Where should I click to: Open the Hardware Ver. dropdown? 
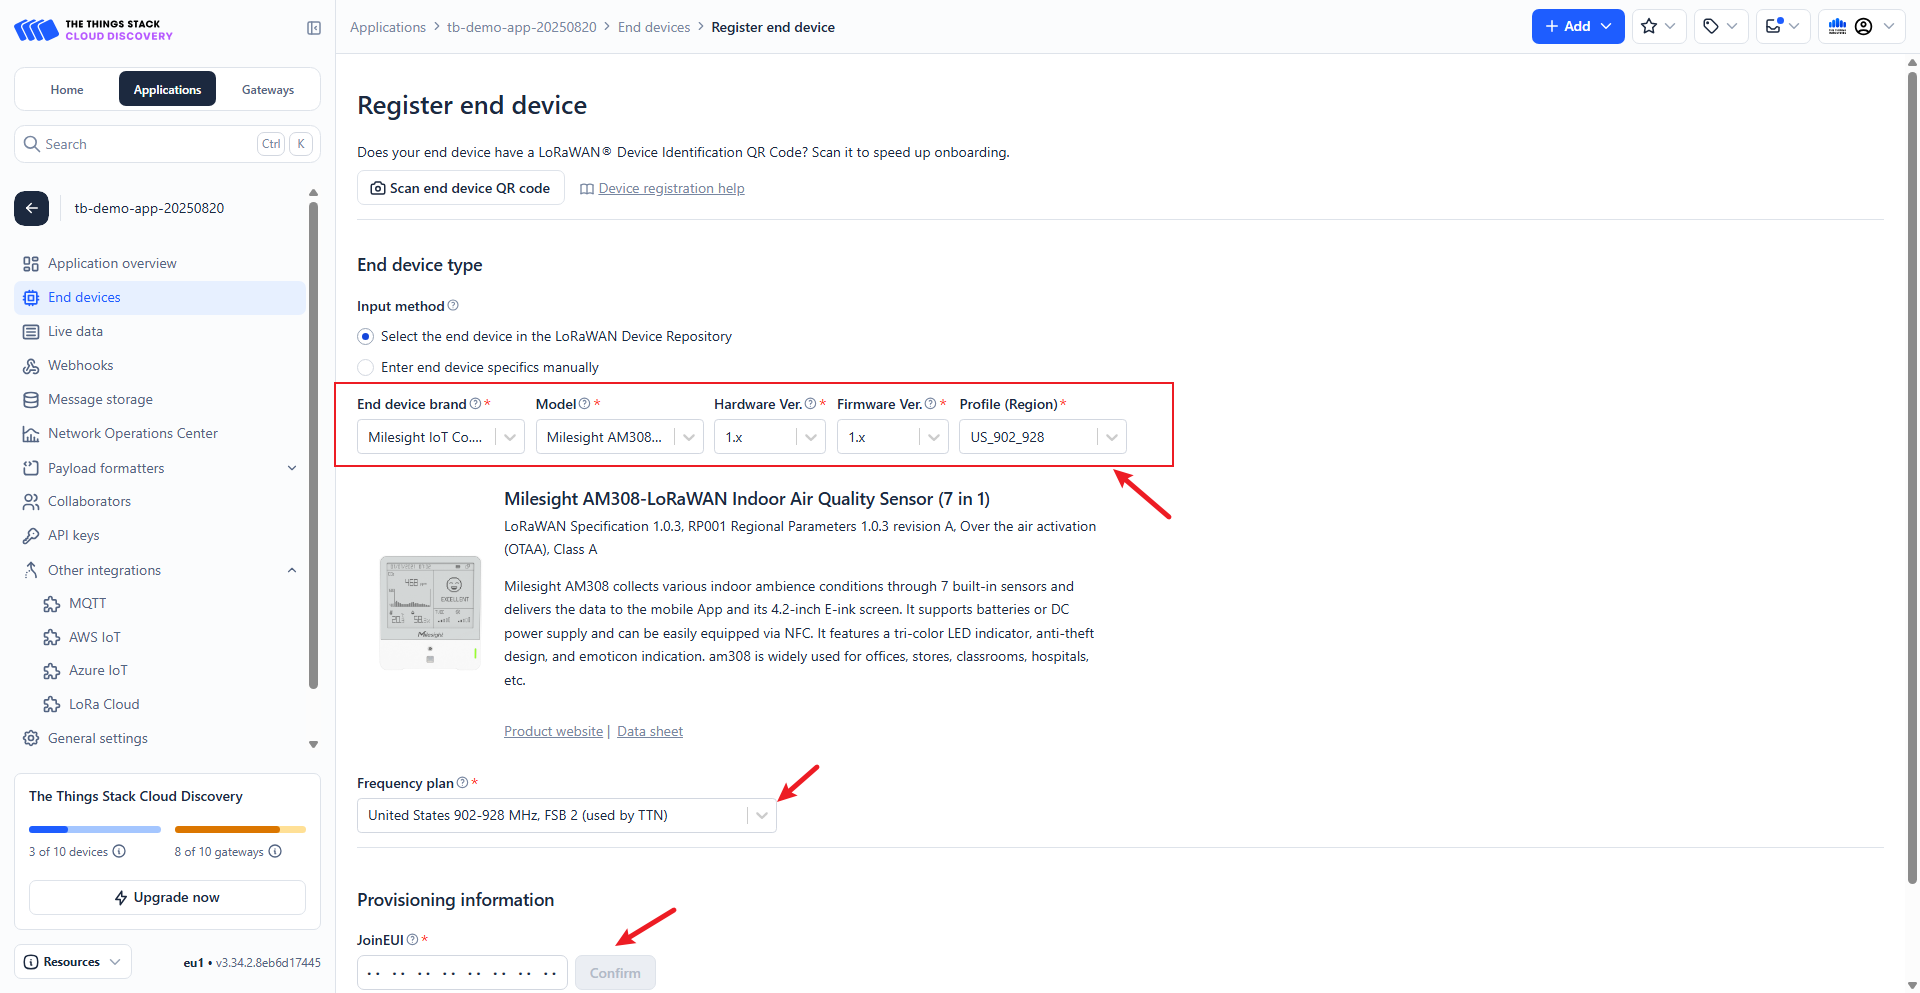[x=770, y=437]
